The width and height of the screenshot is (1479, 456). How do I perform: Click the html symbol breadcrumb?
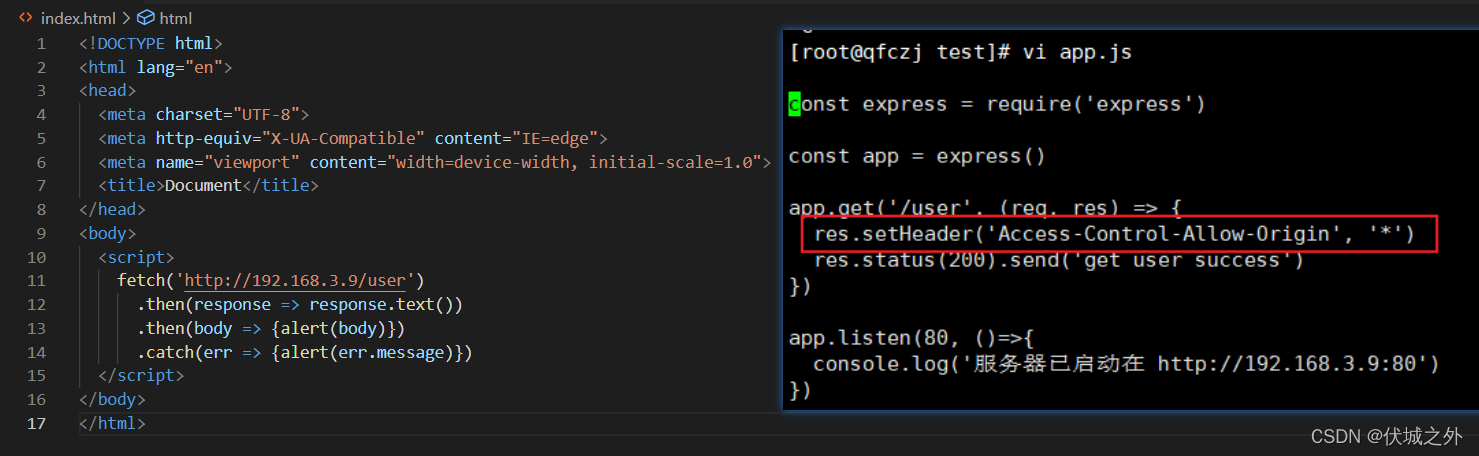(x=175, y=18)
